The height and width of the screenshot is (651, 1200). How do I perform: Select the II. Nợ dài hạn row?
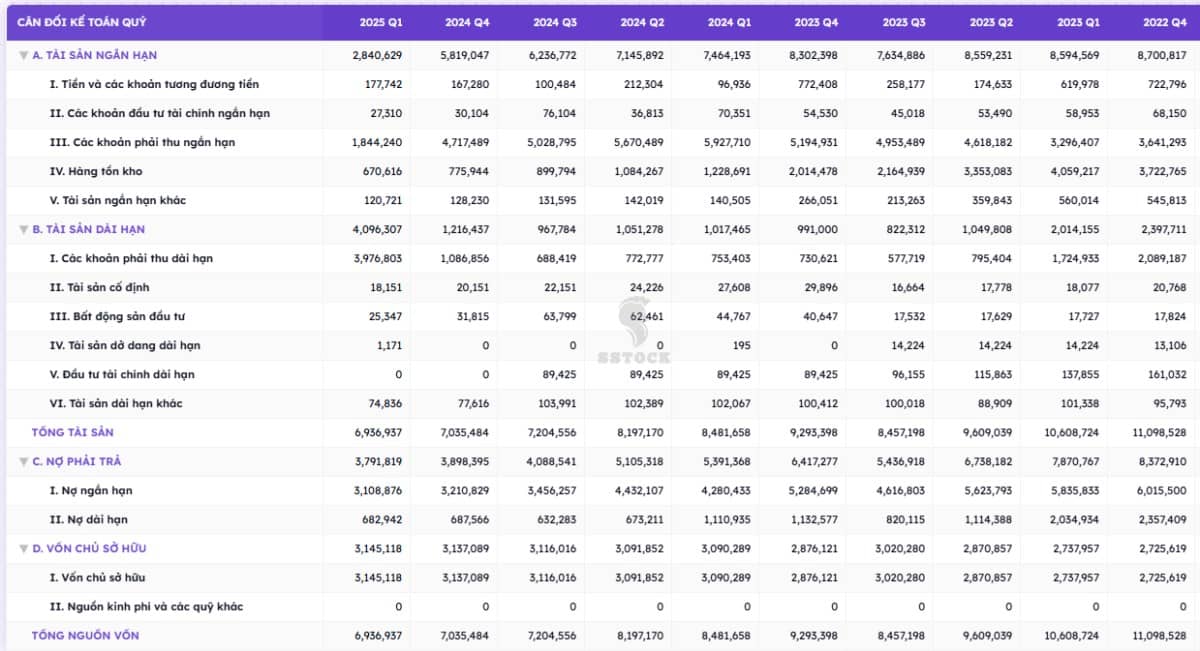pos(88,520)
